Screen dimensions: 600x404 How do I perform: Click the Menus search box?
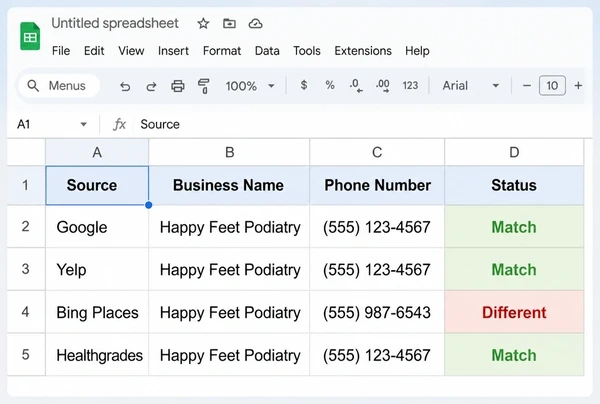(x=59, y=86)
